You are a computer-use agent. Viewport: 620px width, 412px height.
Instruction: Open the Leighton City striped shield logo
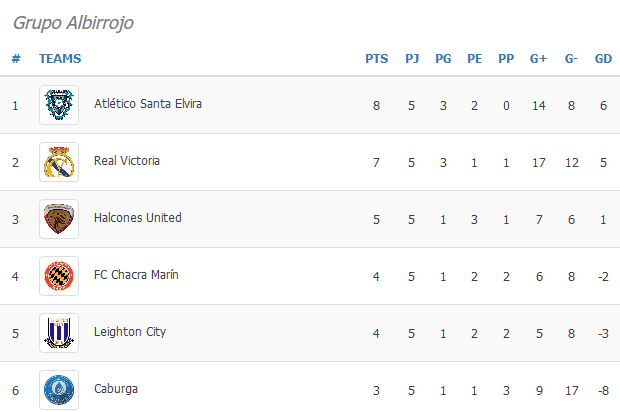click(59, 333)
